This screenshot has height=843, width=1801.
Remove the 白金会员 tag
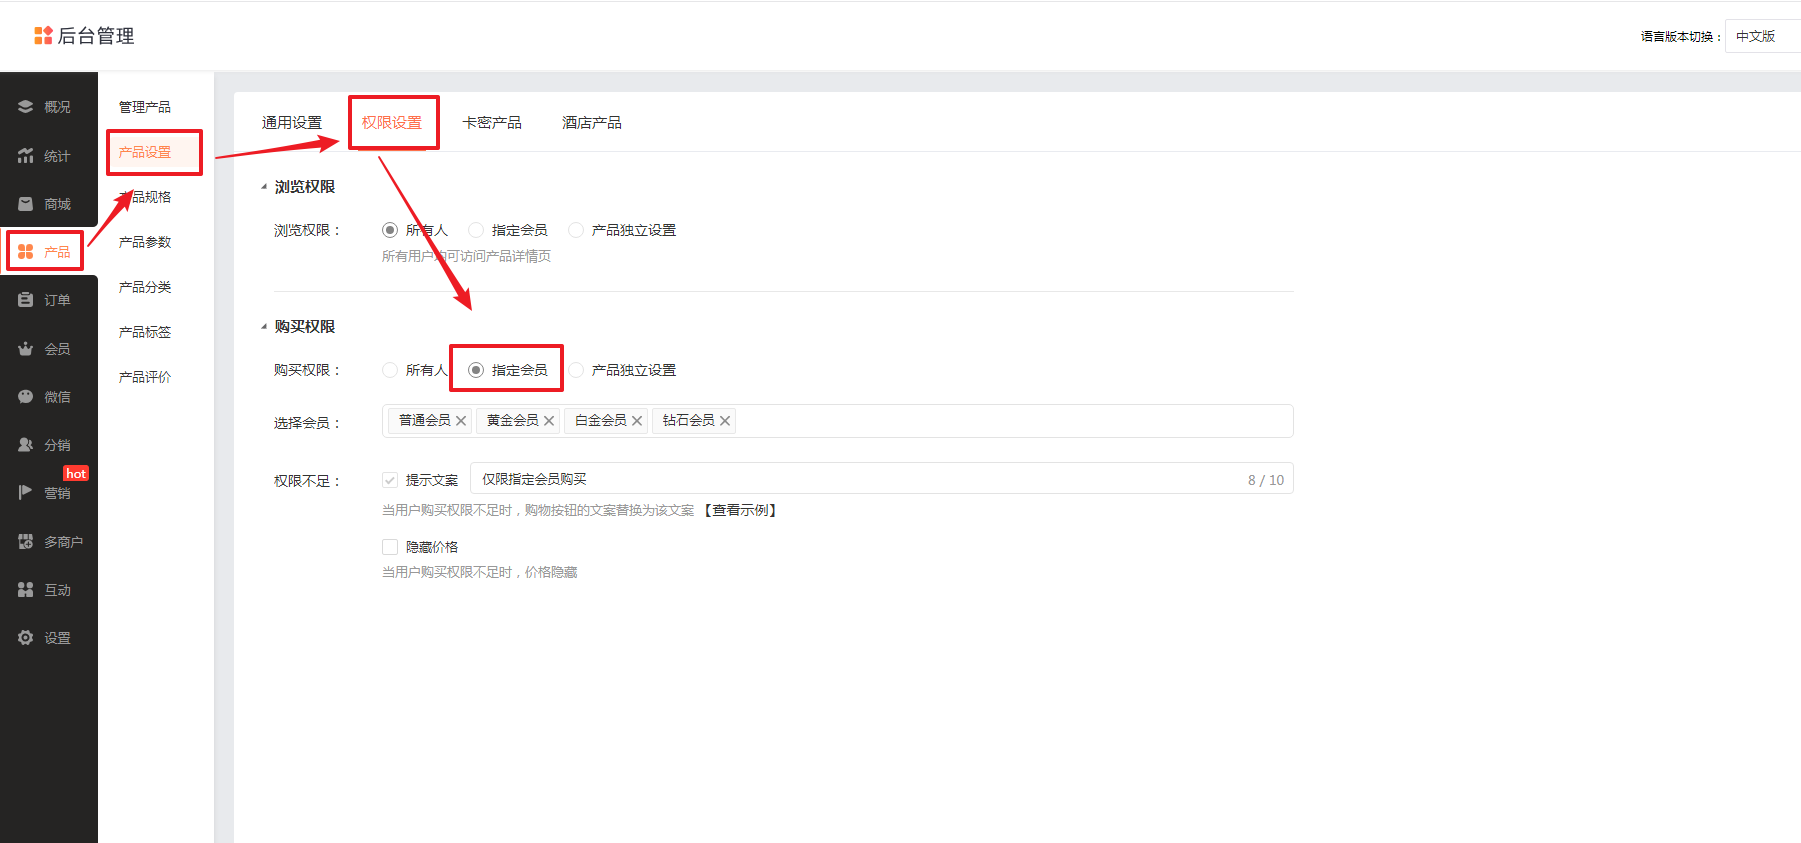(x=637, y=421)
